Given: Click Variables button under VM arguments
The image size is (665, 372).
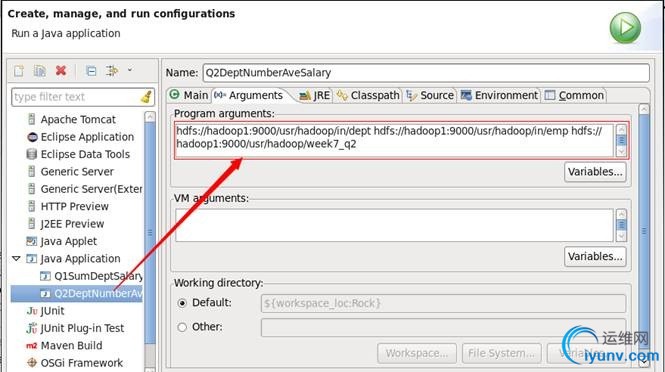Looking at the screenshot, I should (x=595, y=257).
